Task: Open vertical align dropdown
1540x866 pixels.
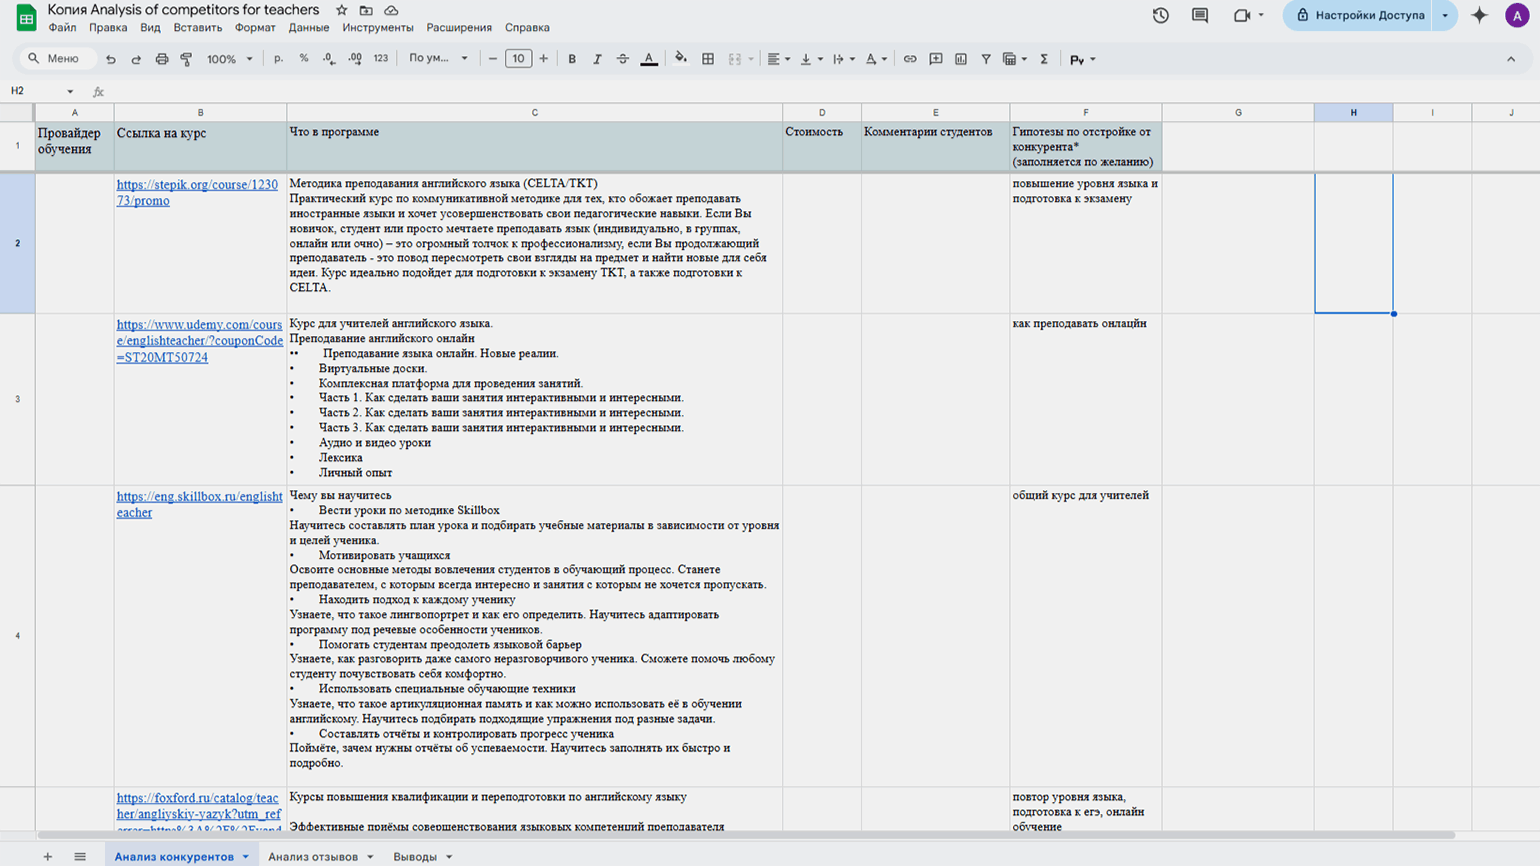Action: (x=812, y=59)
